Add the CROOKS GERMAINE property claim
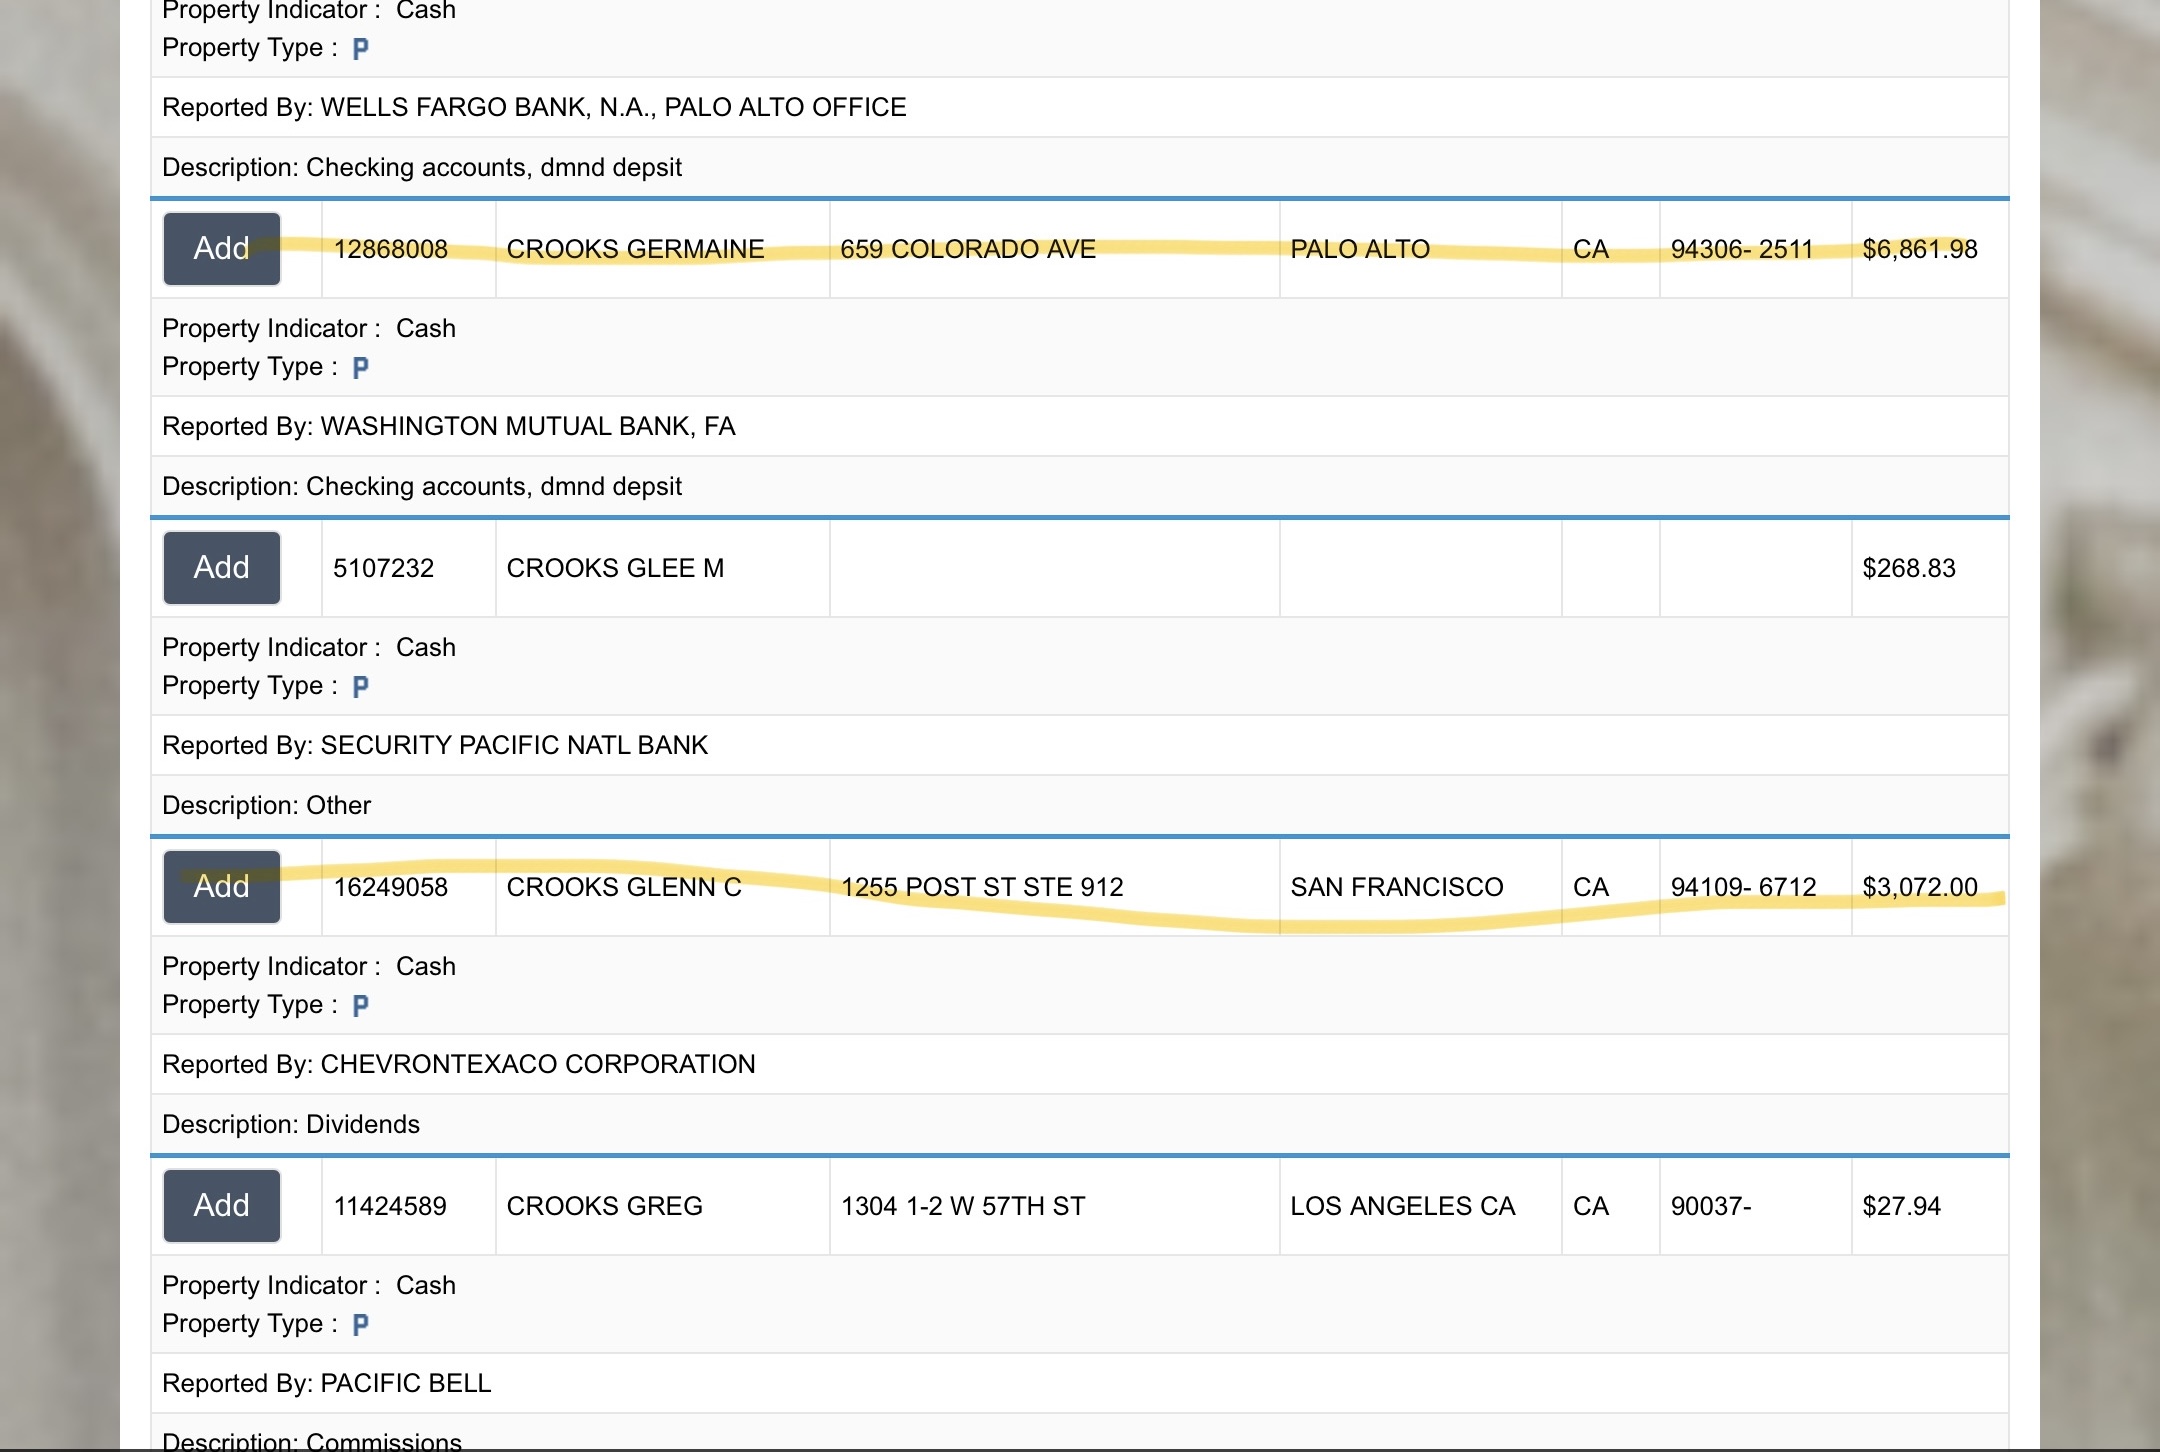 [222, 249]
